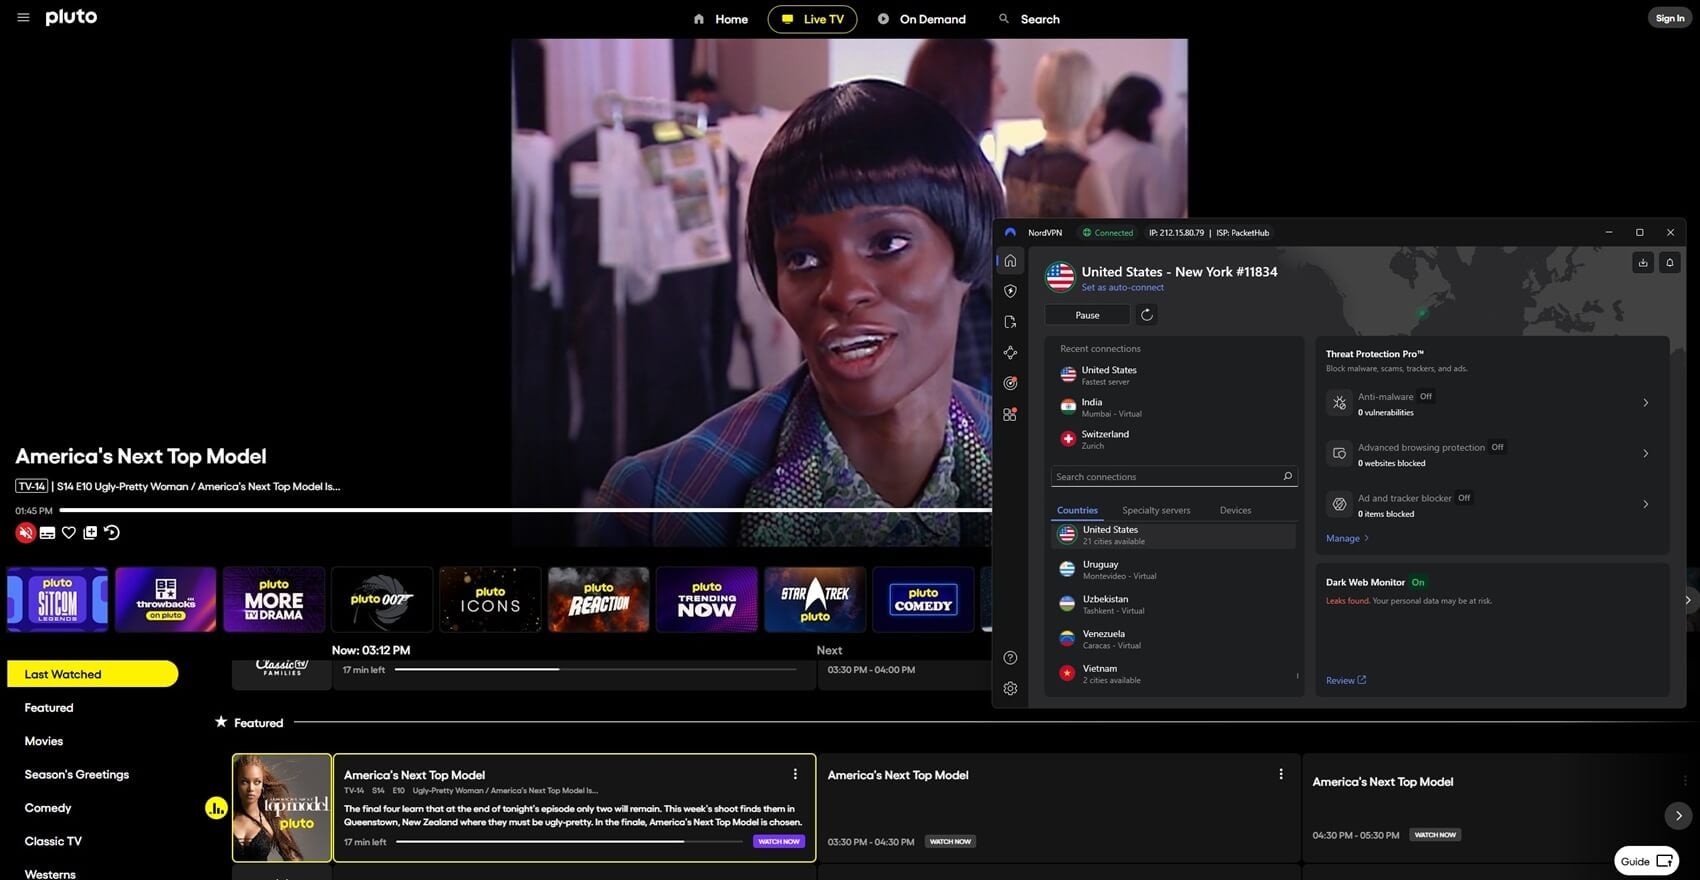The image size is (1700, 880).
Task: Open NordVPN home sidebar icon
Action: (x=1010, y=261)
